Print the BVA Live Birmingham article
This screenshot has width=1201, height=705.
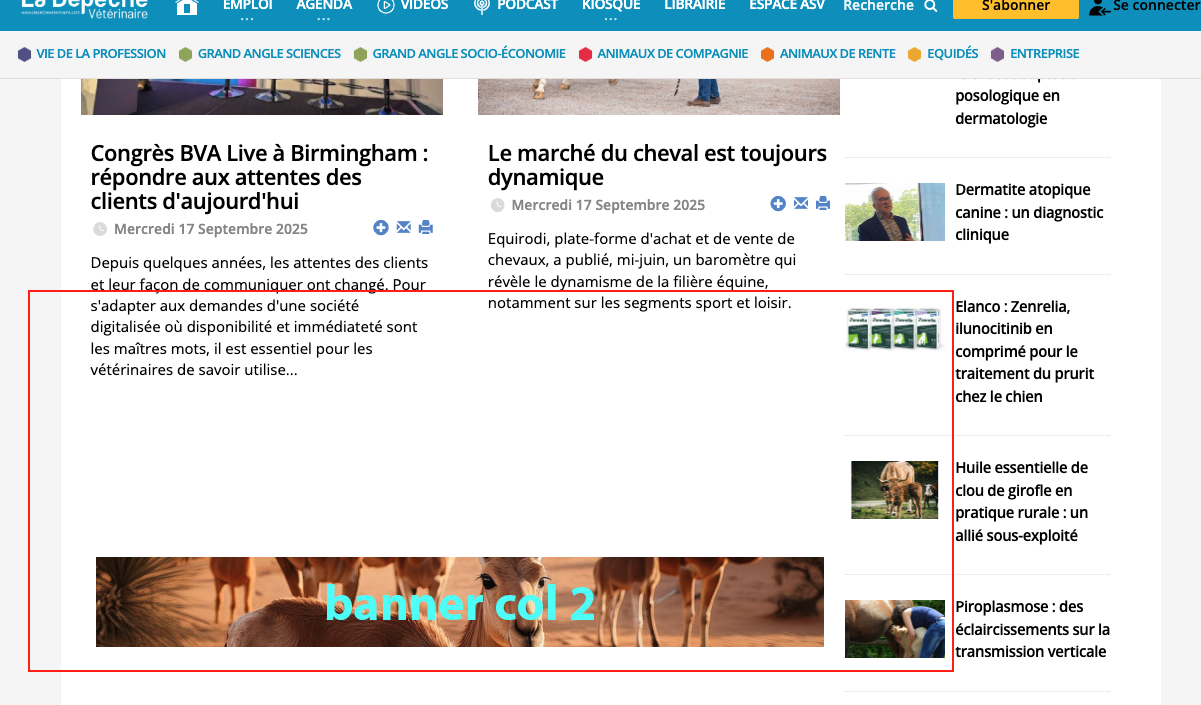pos(425,228)
